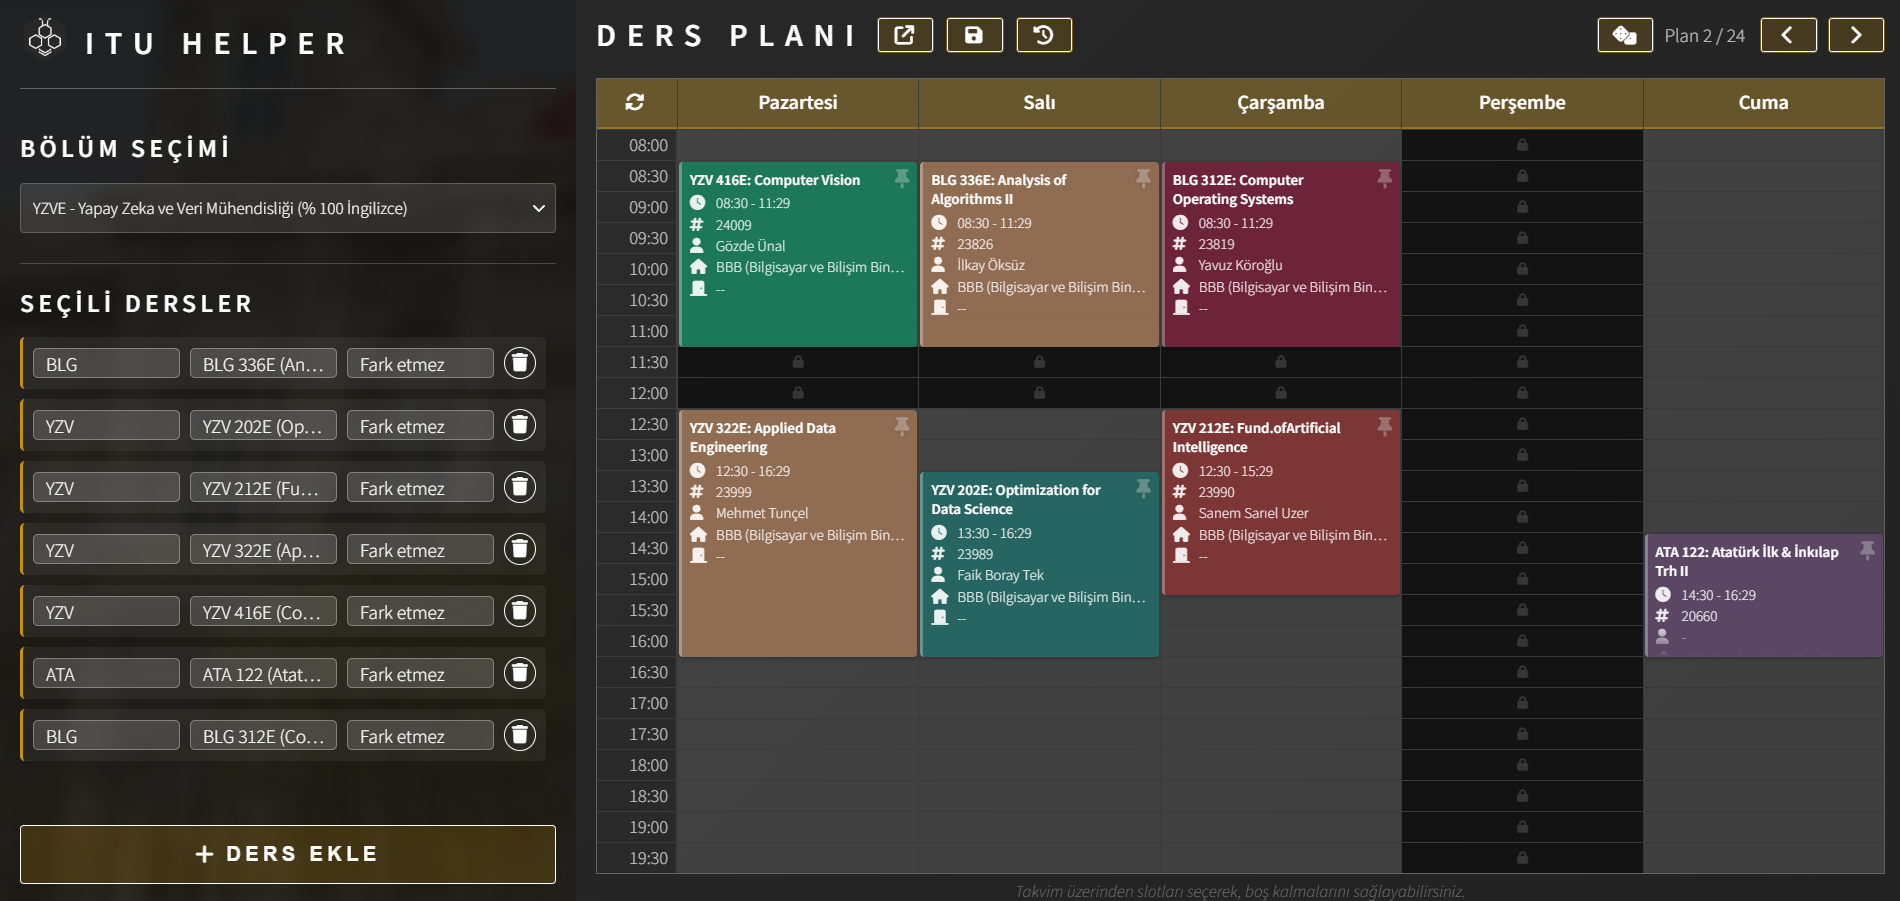
Task: Open the BLG code dropdown for BLG 336E
Action: click(x=106, y=364)
